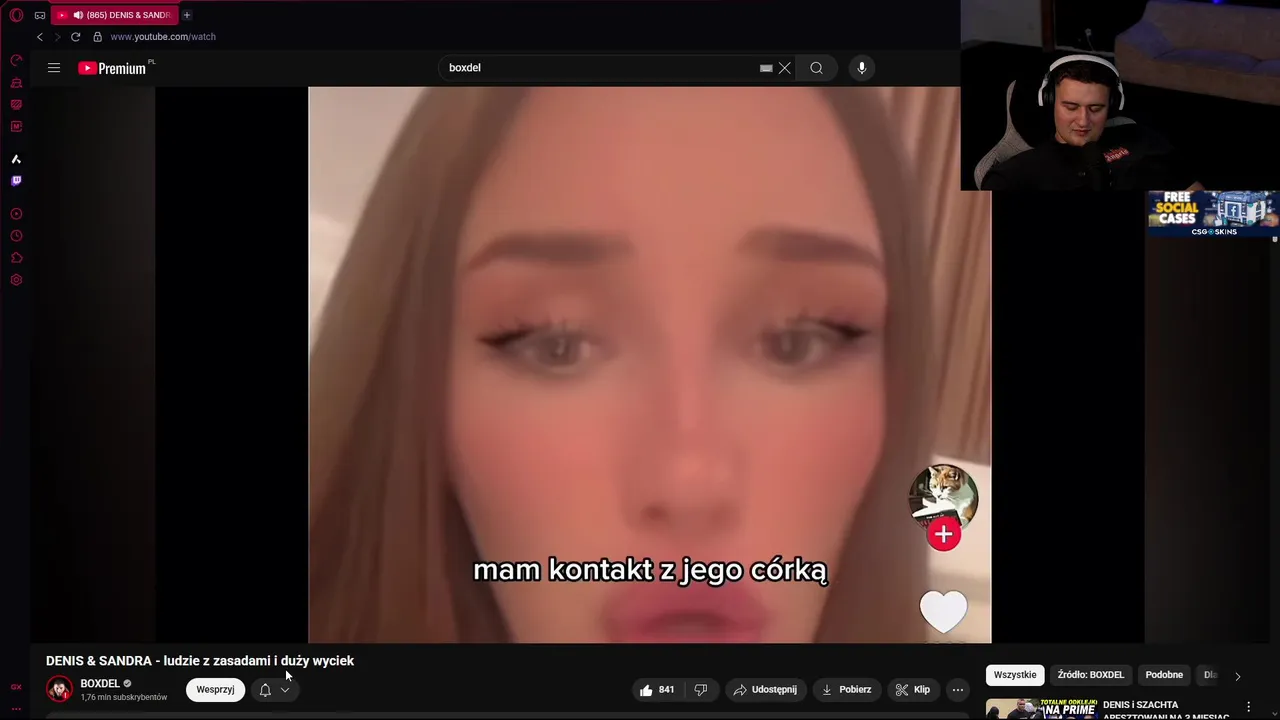The width and height of the screenshot is (1280, 720).
Task: Download video with Pobierz button
Action: (846, 690)
